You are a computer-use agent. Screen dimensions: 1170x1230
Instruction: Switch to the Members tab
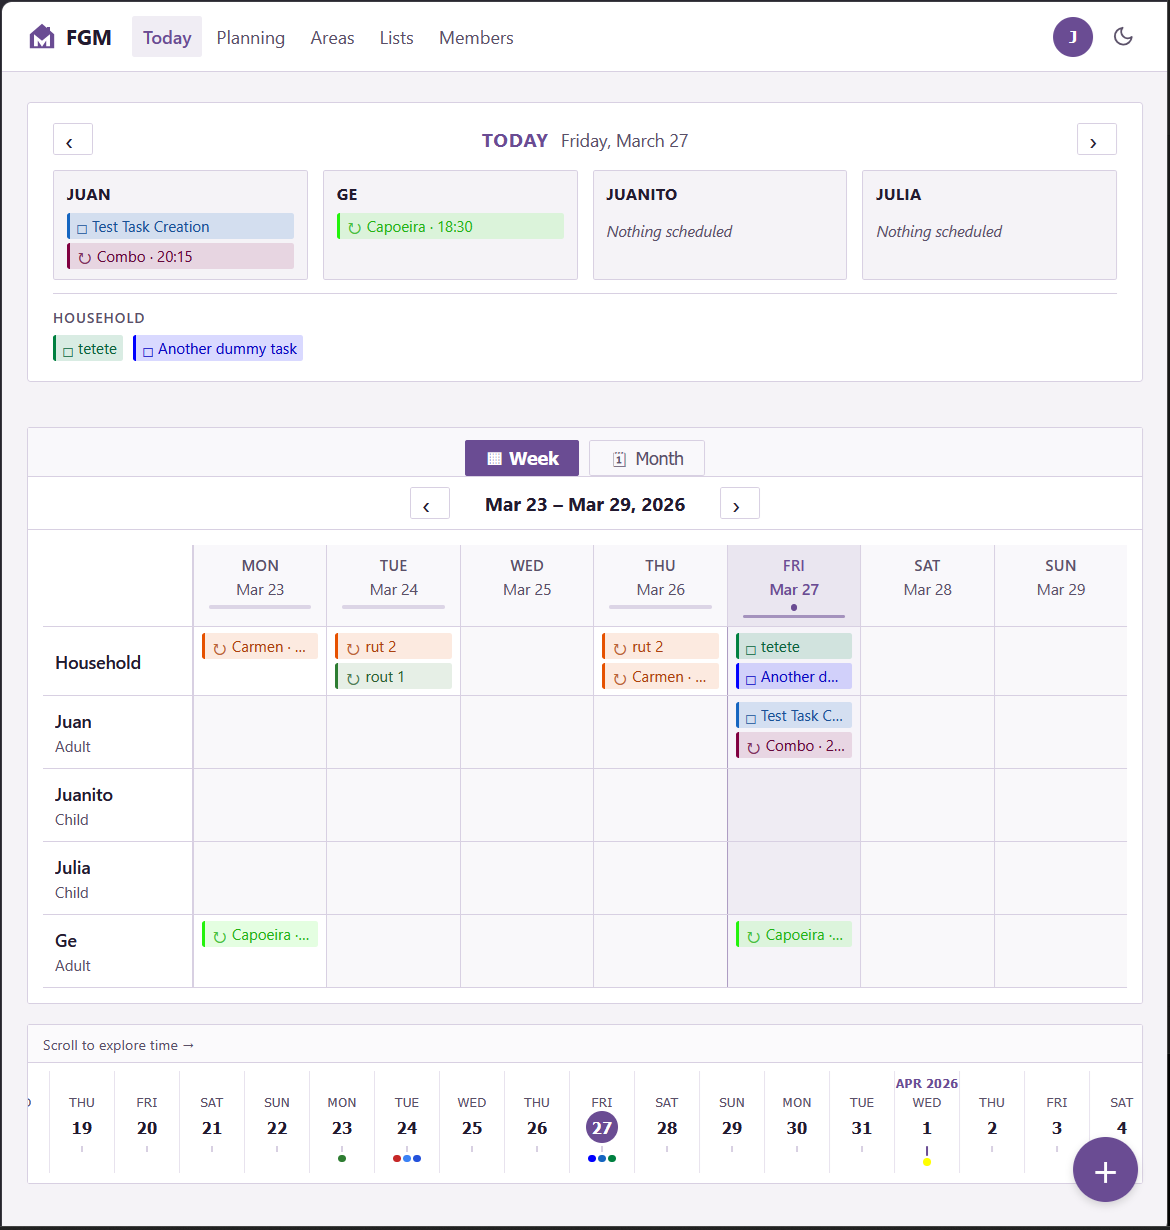(476, 37)
